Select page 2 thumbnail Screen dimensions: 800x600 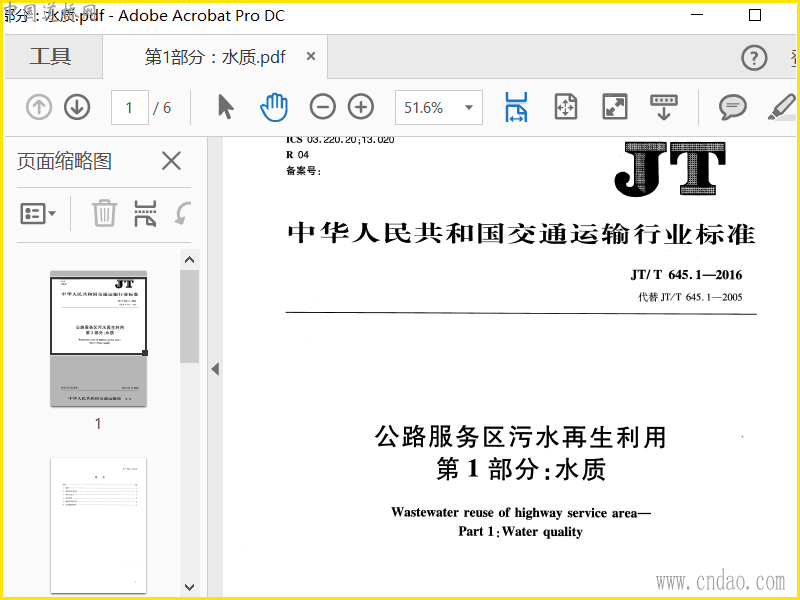pyautogui.click(x=98, y=526)
